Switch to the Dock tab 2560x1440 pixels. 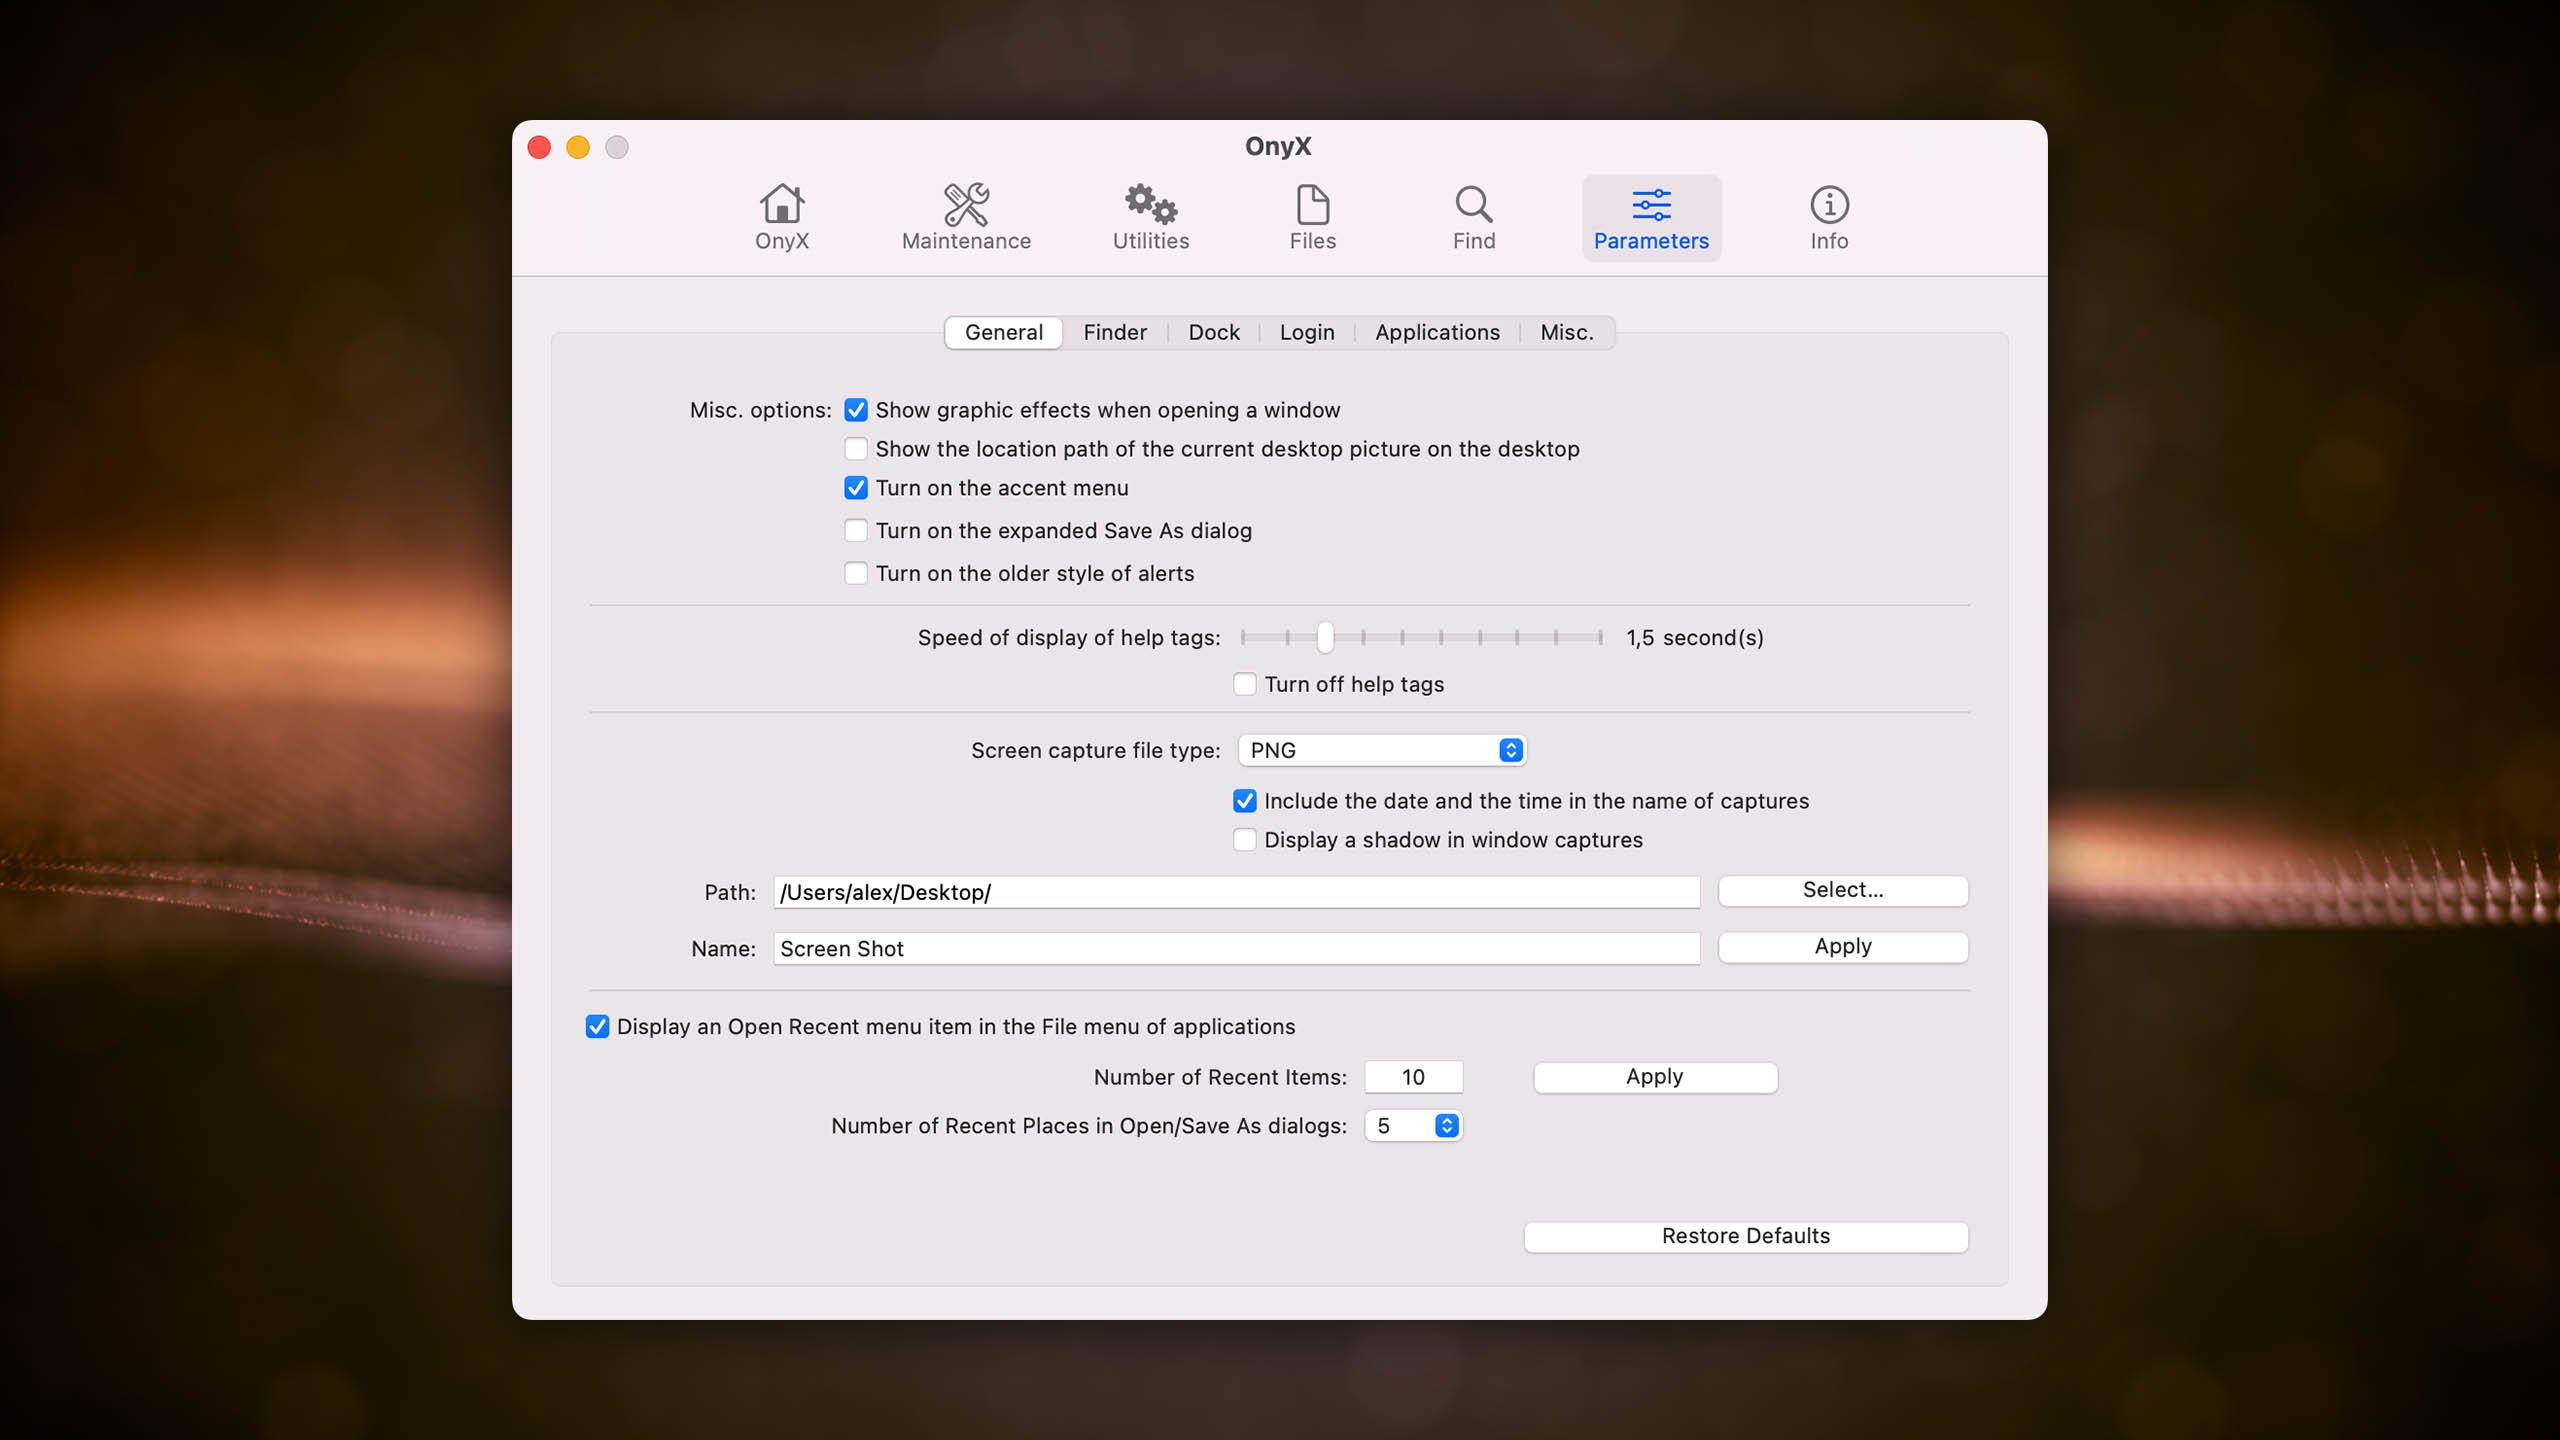[x=1214, y=332]
